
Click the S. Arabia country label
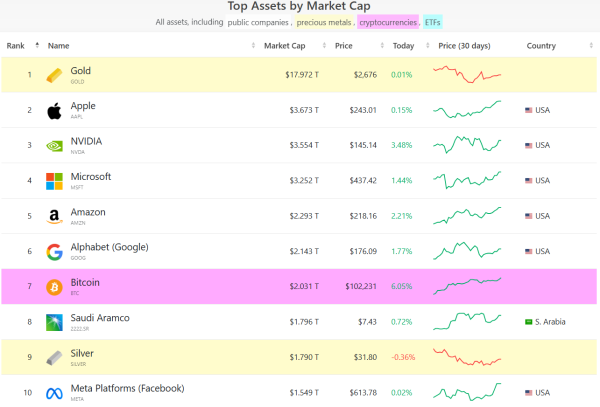point(550,322)
